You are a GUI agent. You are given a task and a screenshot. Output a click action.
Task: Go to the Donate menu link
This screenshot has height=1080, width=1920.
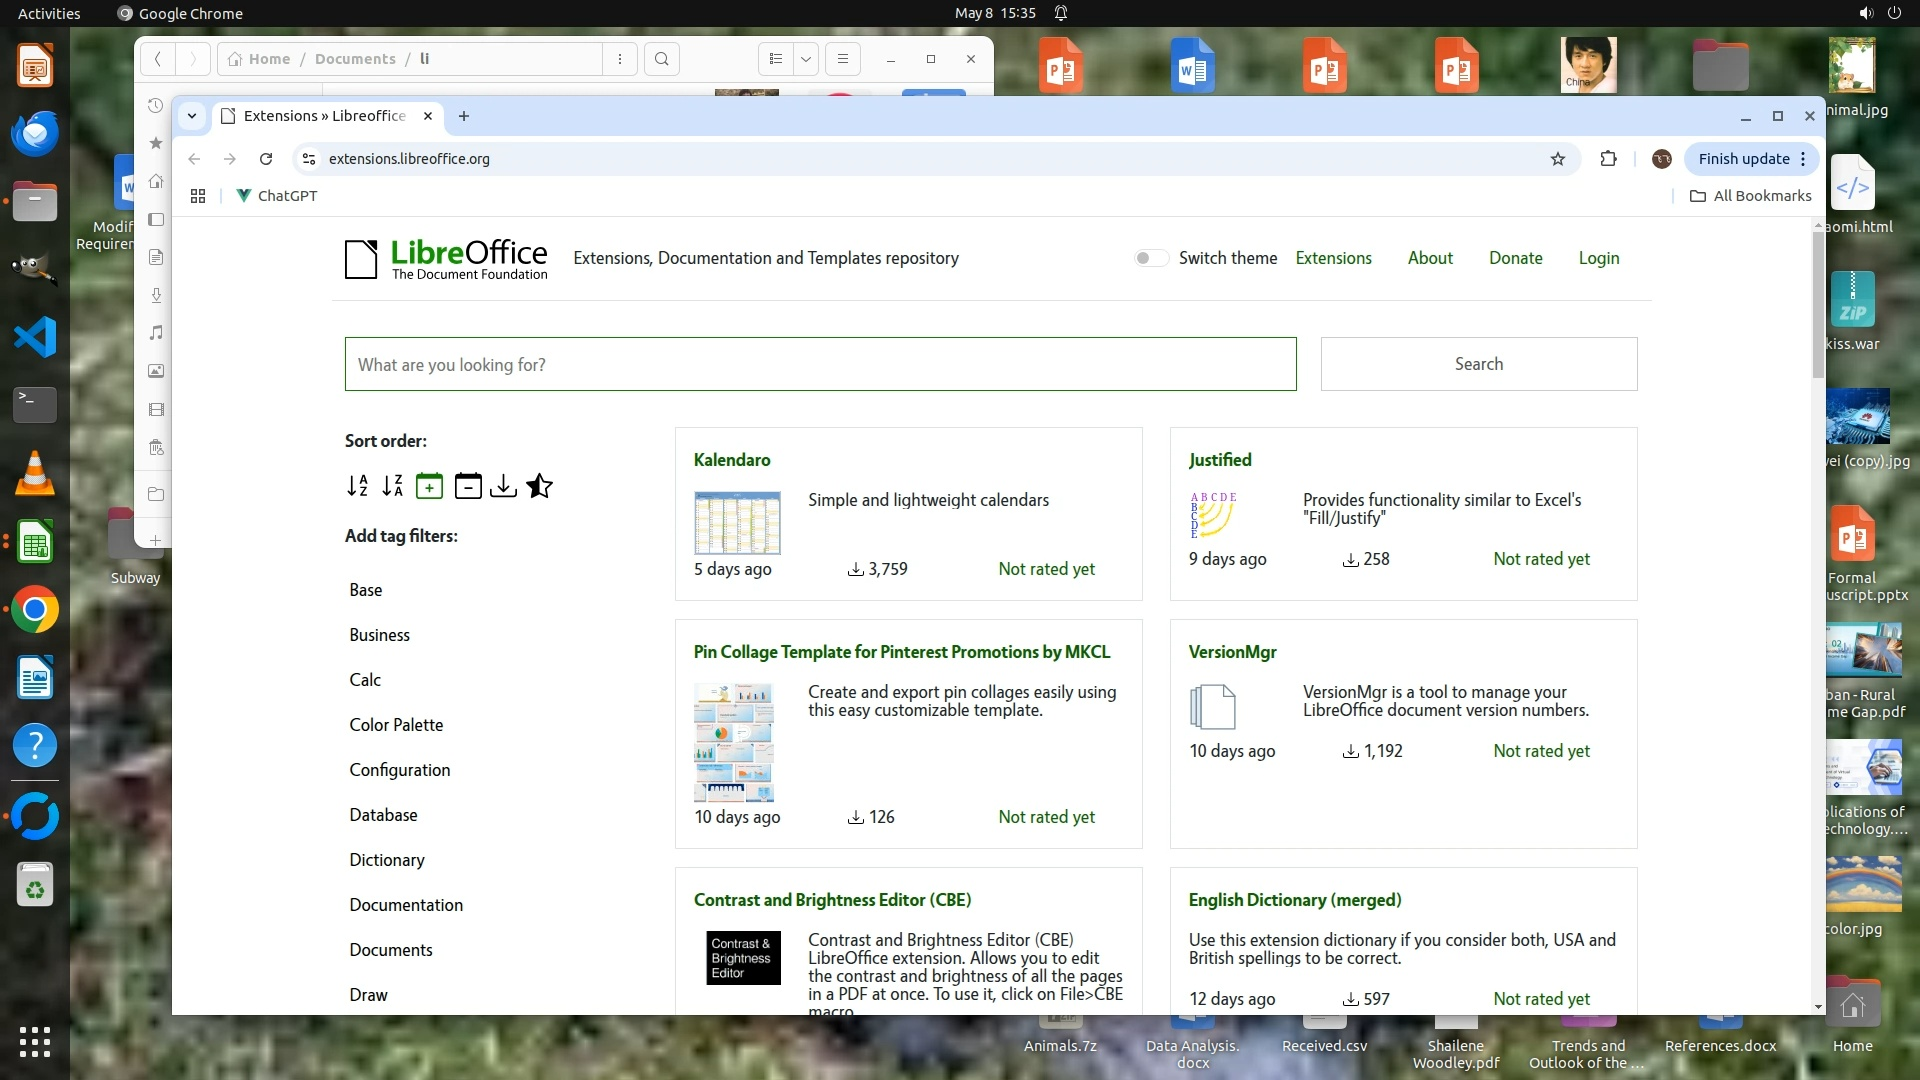click(1515, 258)
